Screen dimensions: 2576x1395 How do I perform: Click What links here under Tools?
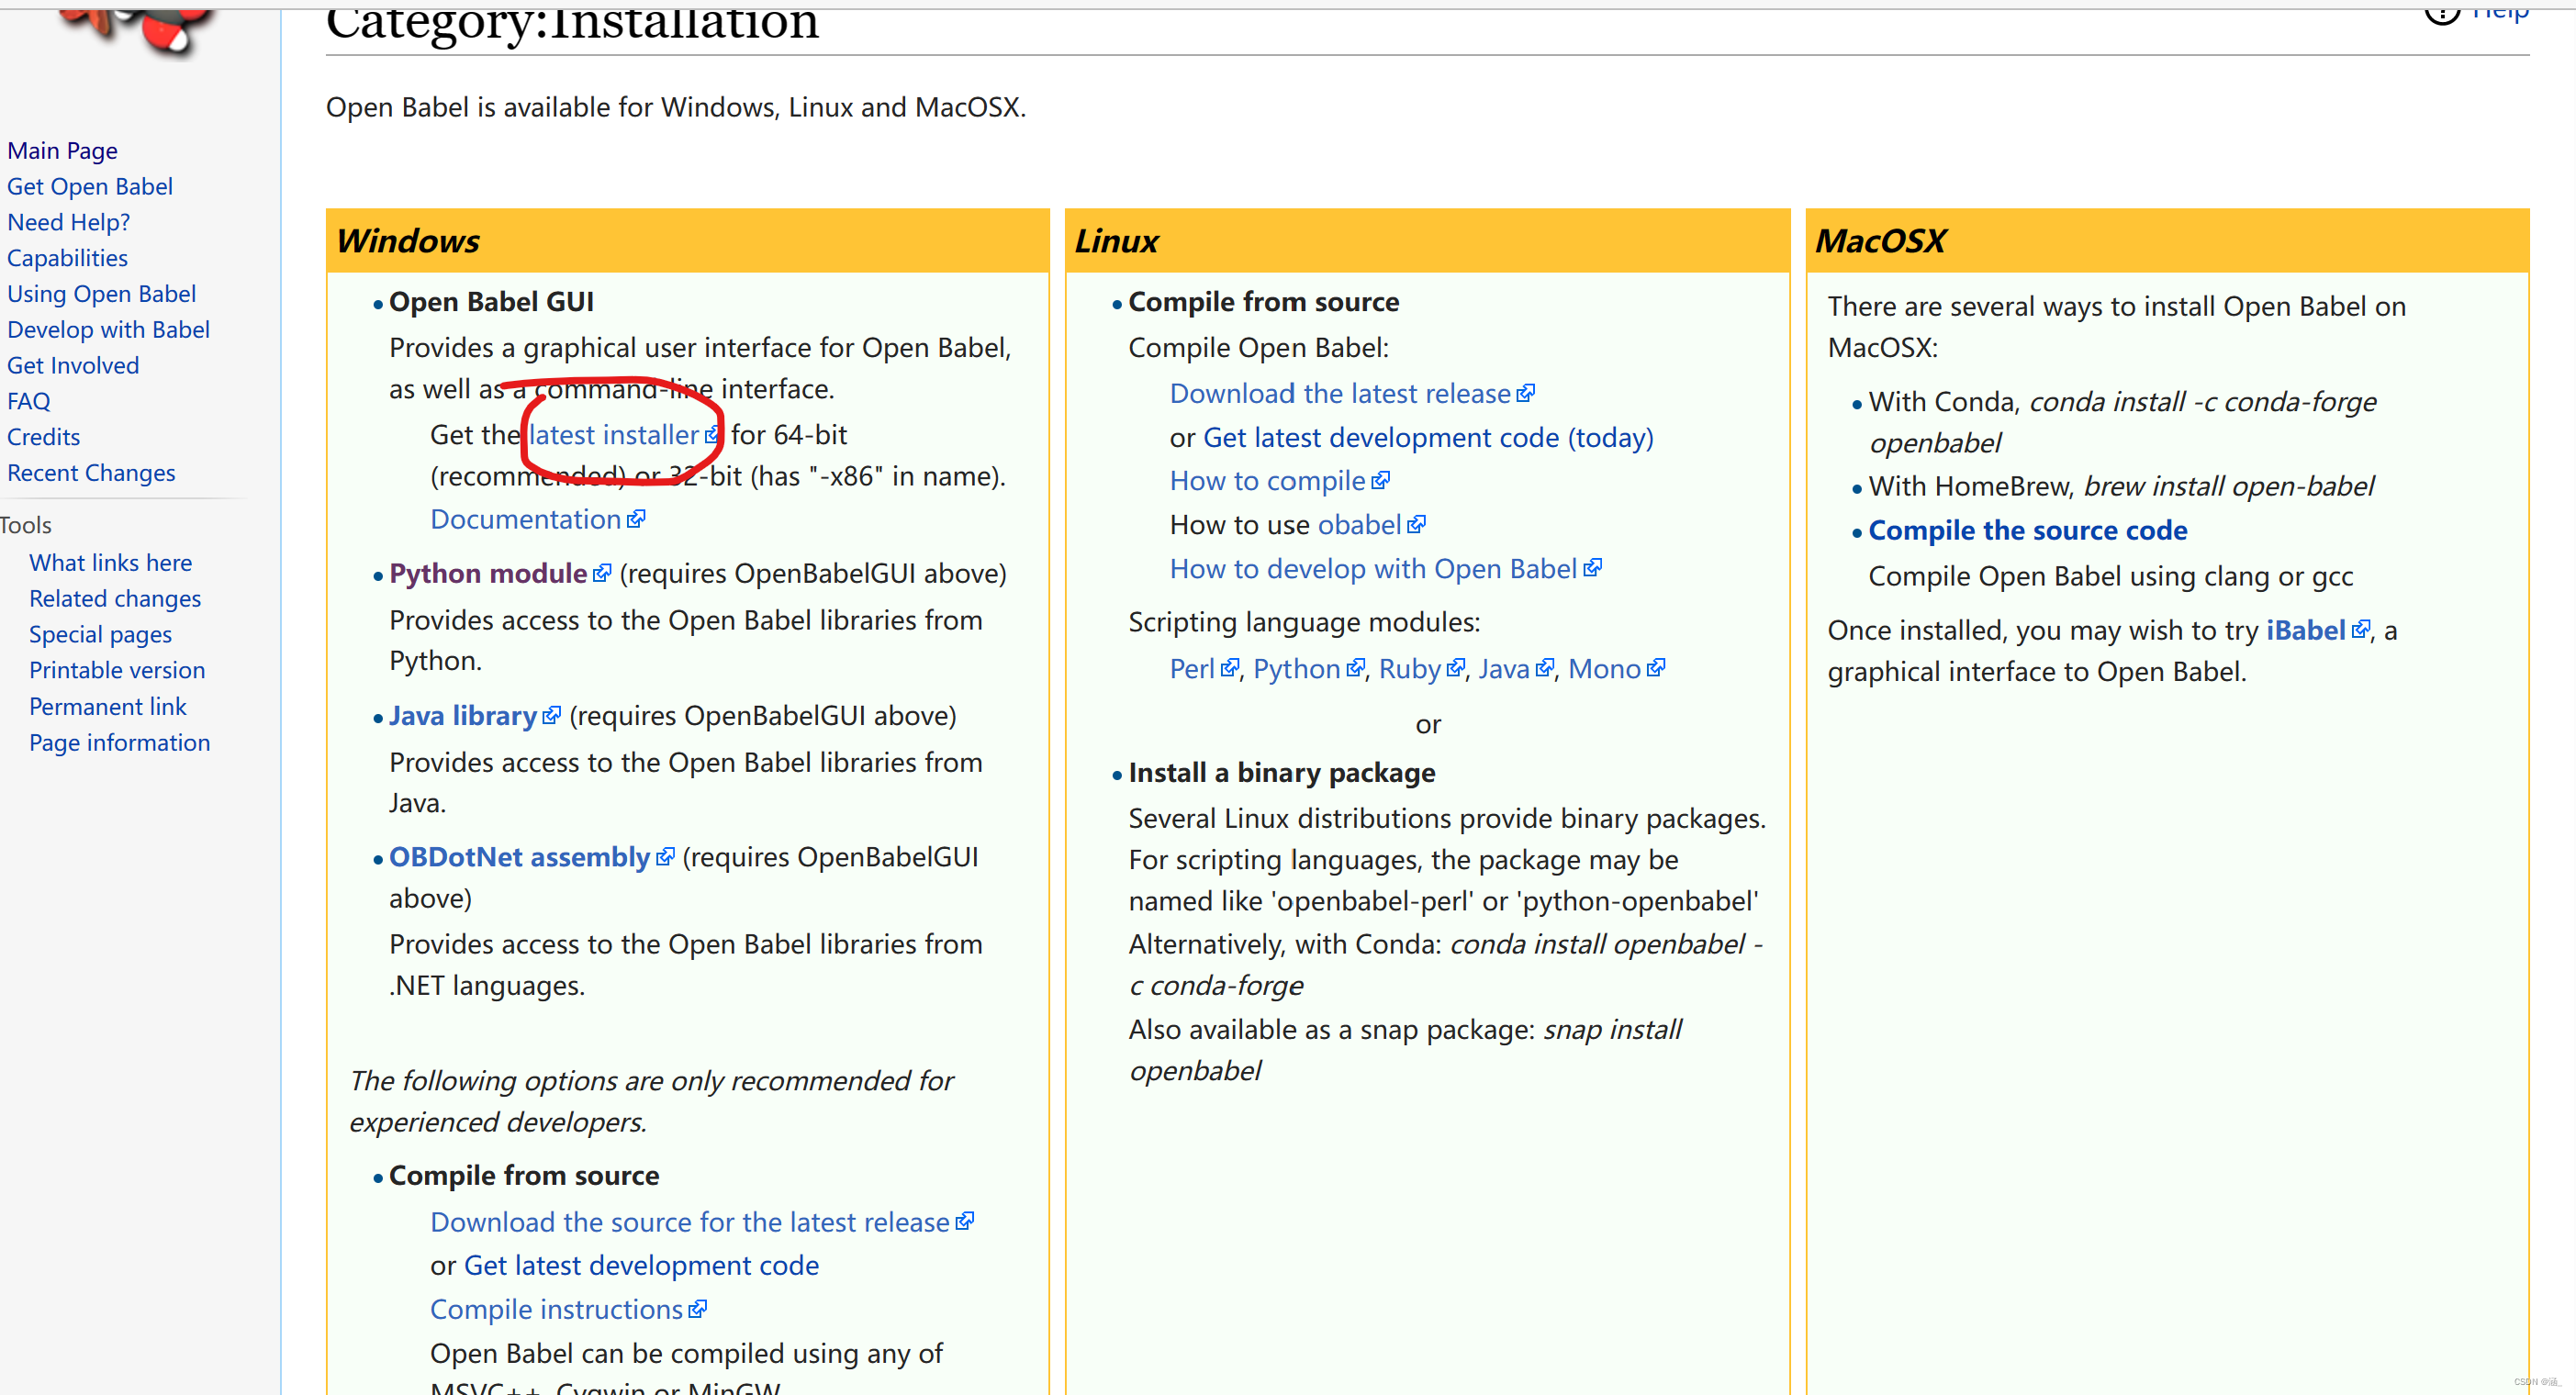point(110,562)
